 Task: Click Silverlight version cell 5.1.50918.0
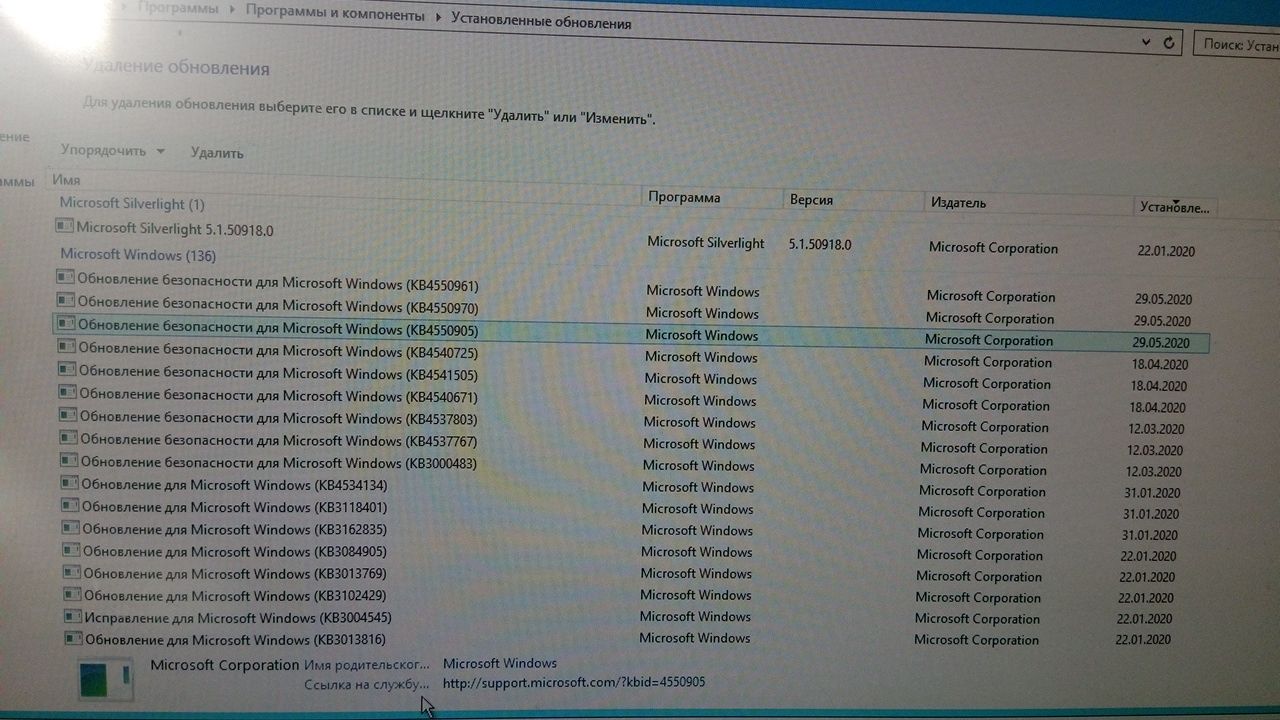tap(820, 243)
